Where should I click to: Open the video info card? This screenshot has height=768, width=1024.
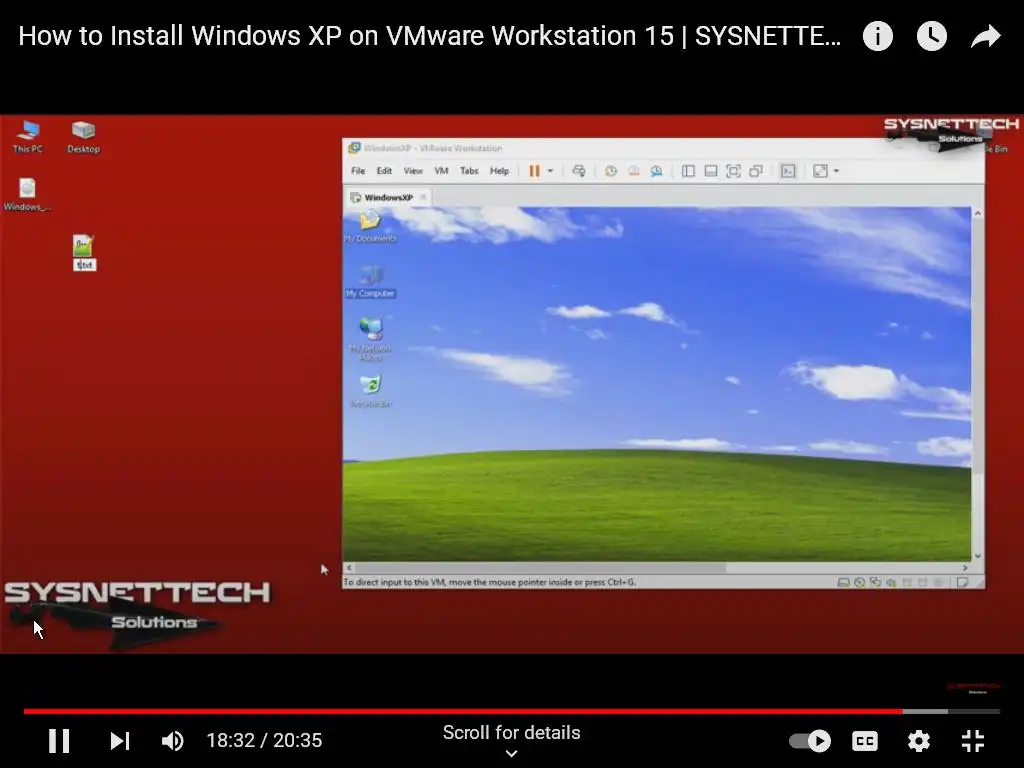coord(878,36)
